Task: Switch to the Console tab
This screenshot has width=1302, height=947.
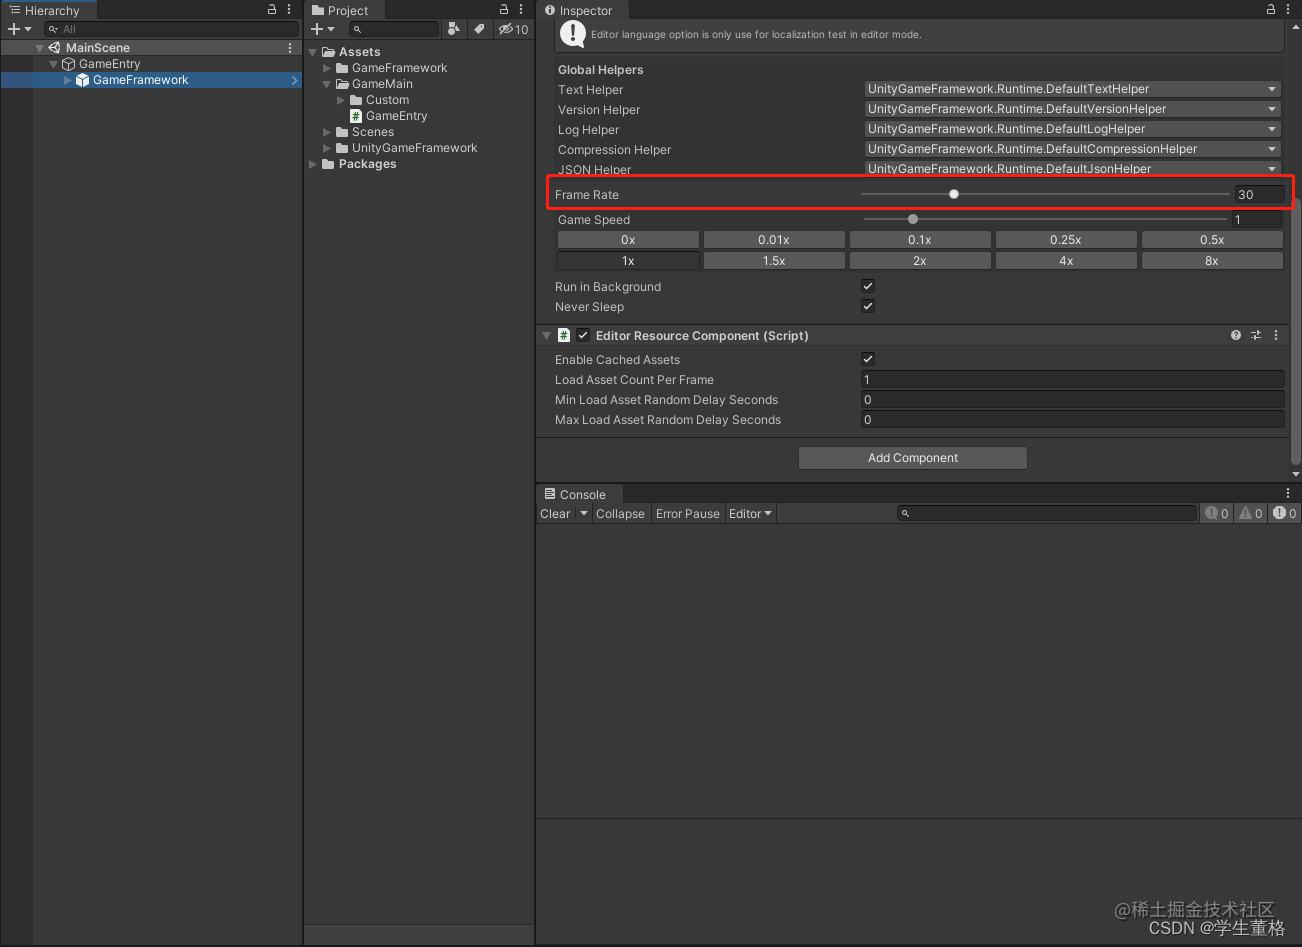Action: click(x=578, y=493)
